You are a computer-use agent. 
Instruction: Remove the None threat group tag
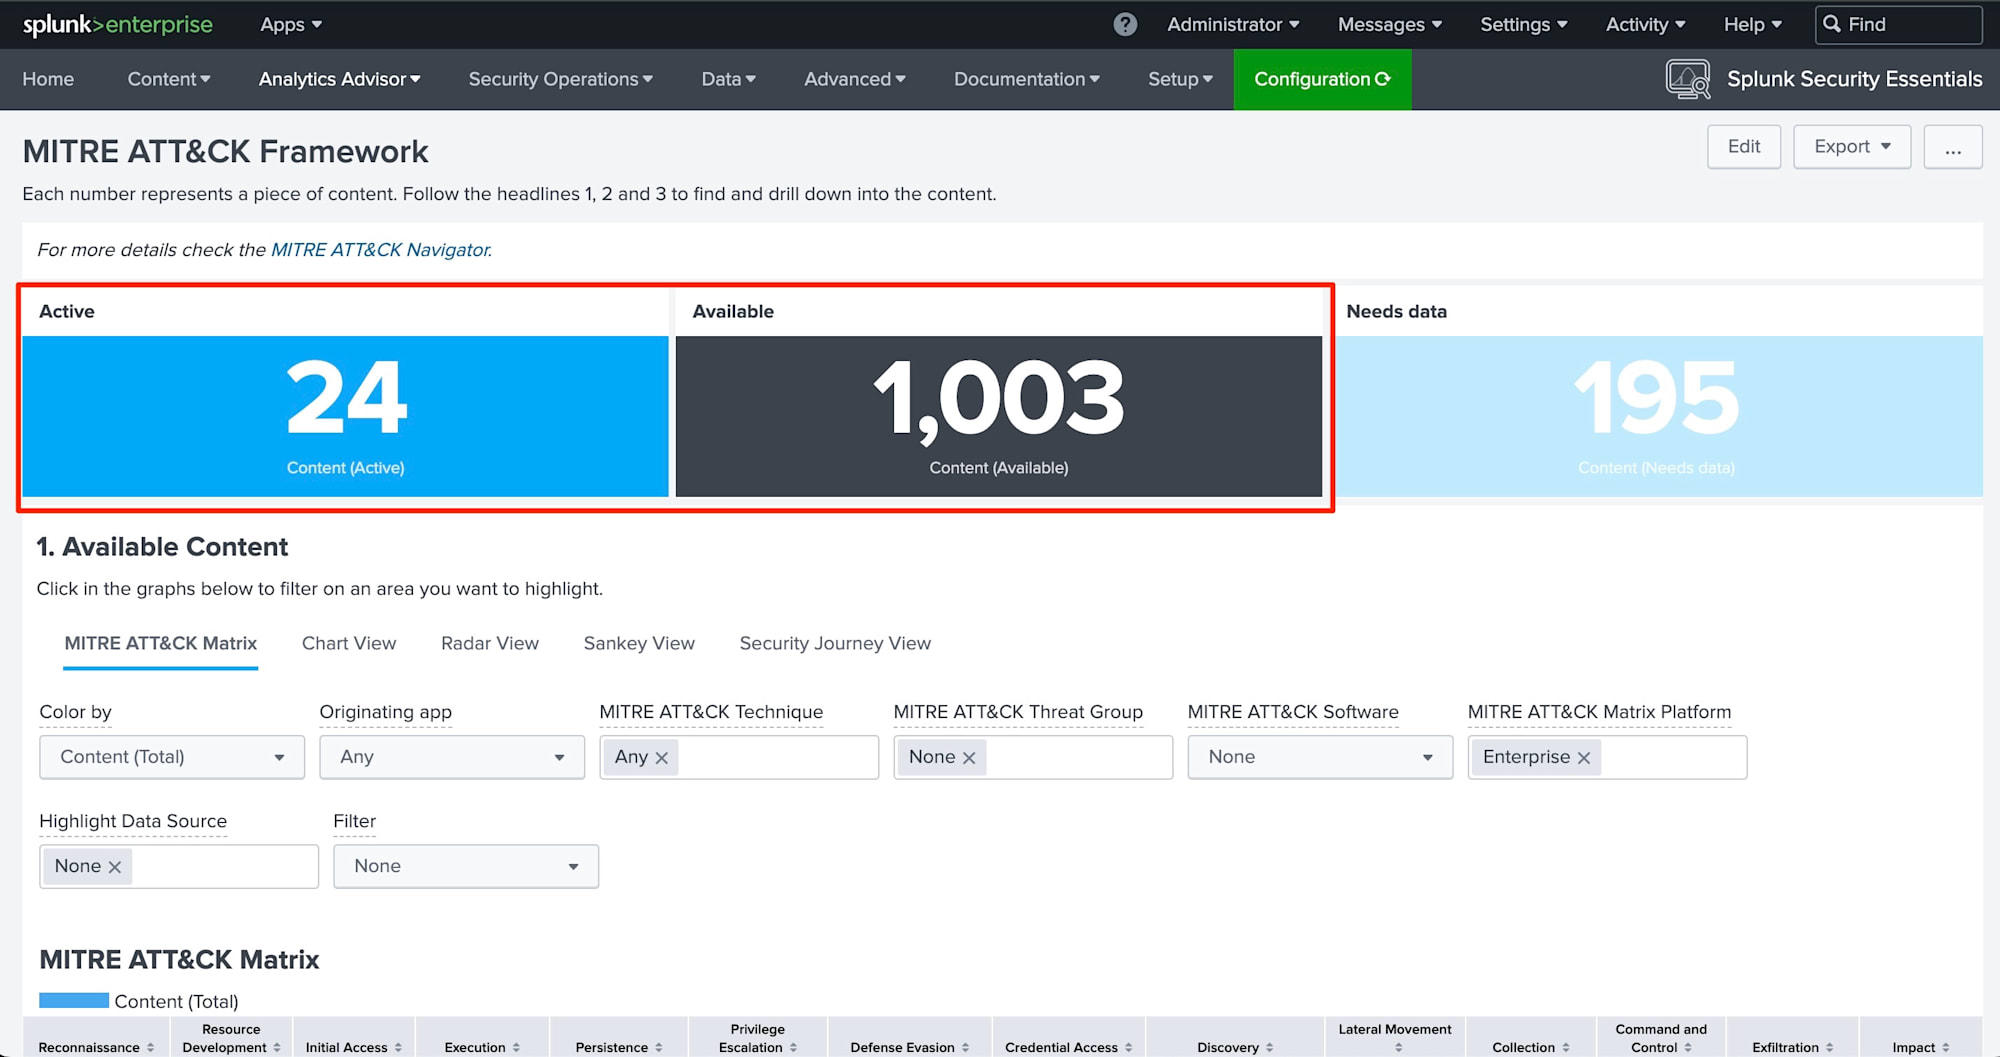point(969,758)
